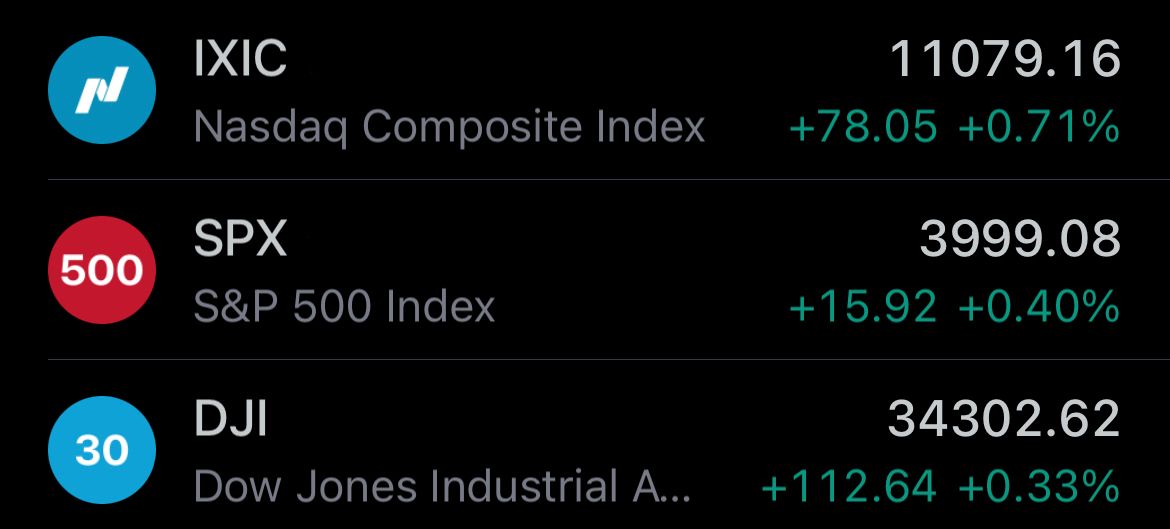Image resolution: width=1170 pixels, height=529 pixels.
Task: Click the 34302.62 price value
Action: point(1004,419)
